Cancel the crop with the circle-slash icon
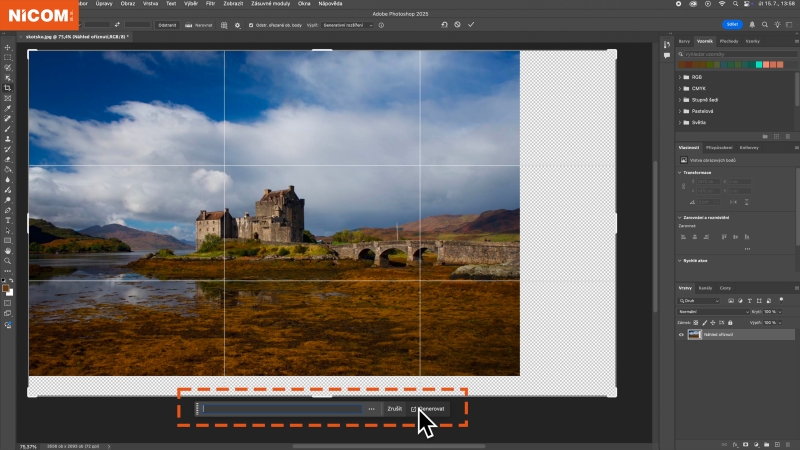This screenshot has height=450, width=800. [x=458, y=24]
